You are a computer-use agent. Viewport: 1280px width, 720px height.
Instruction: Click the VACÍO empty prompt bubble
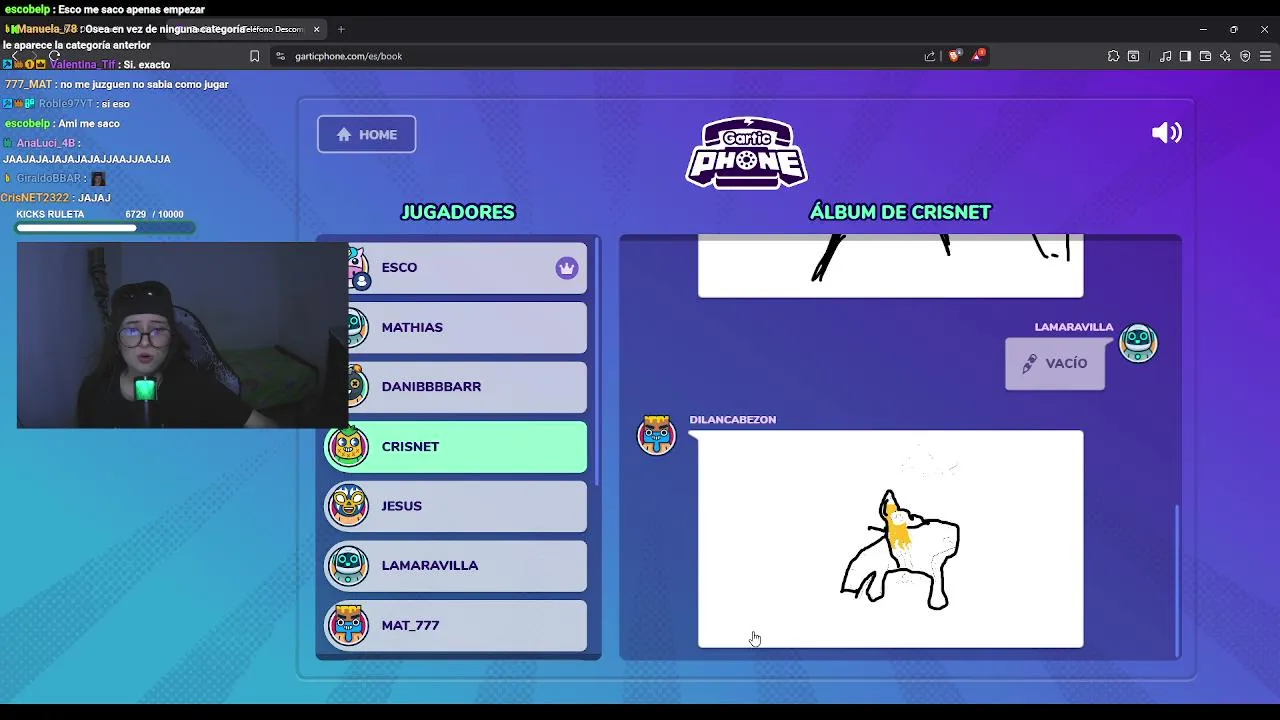click(1054, 364)
